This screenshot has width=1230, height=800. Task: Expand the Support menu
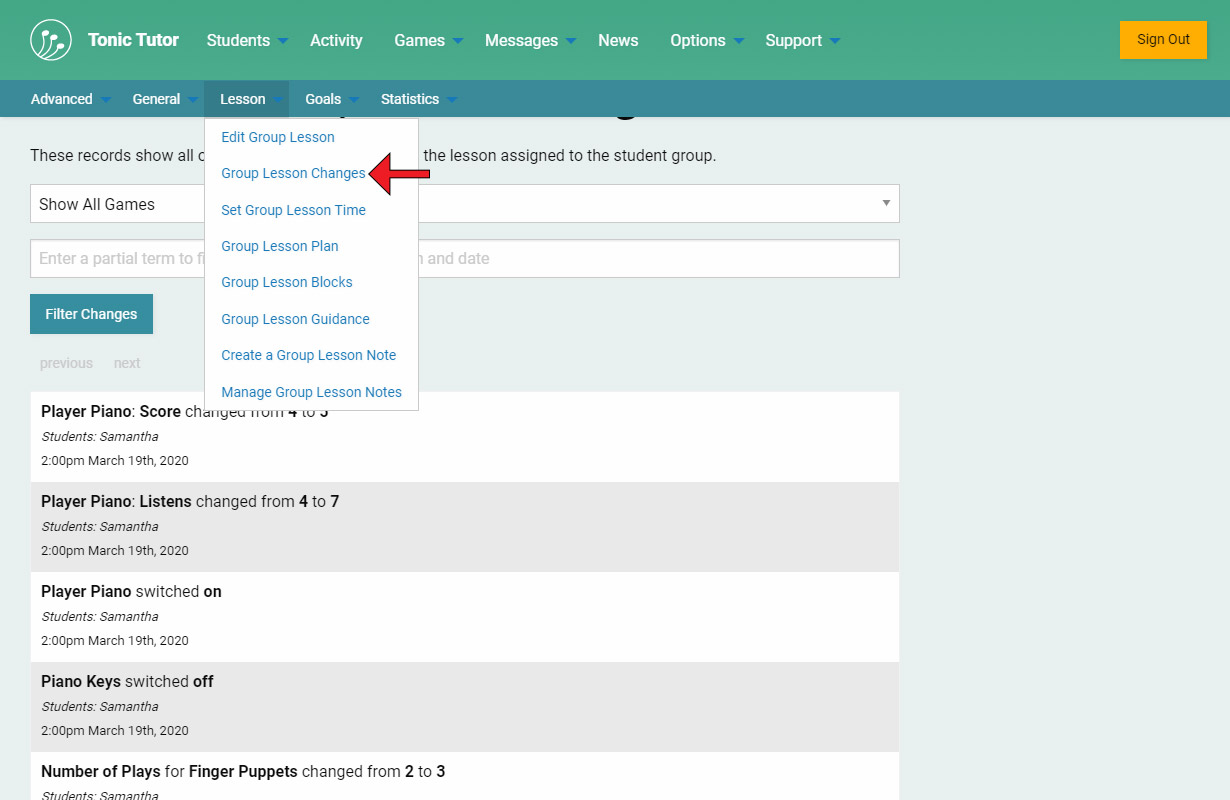coord(802,40)
